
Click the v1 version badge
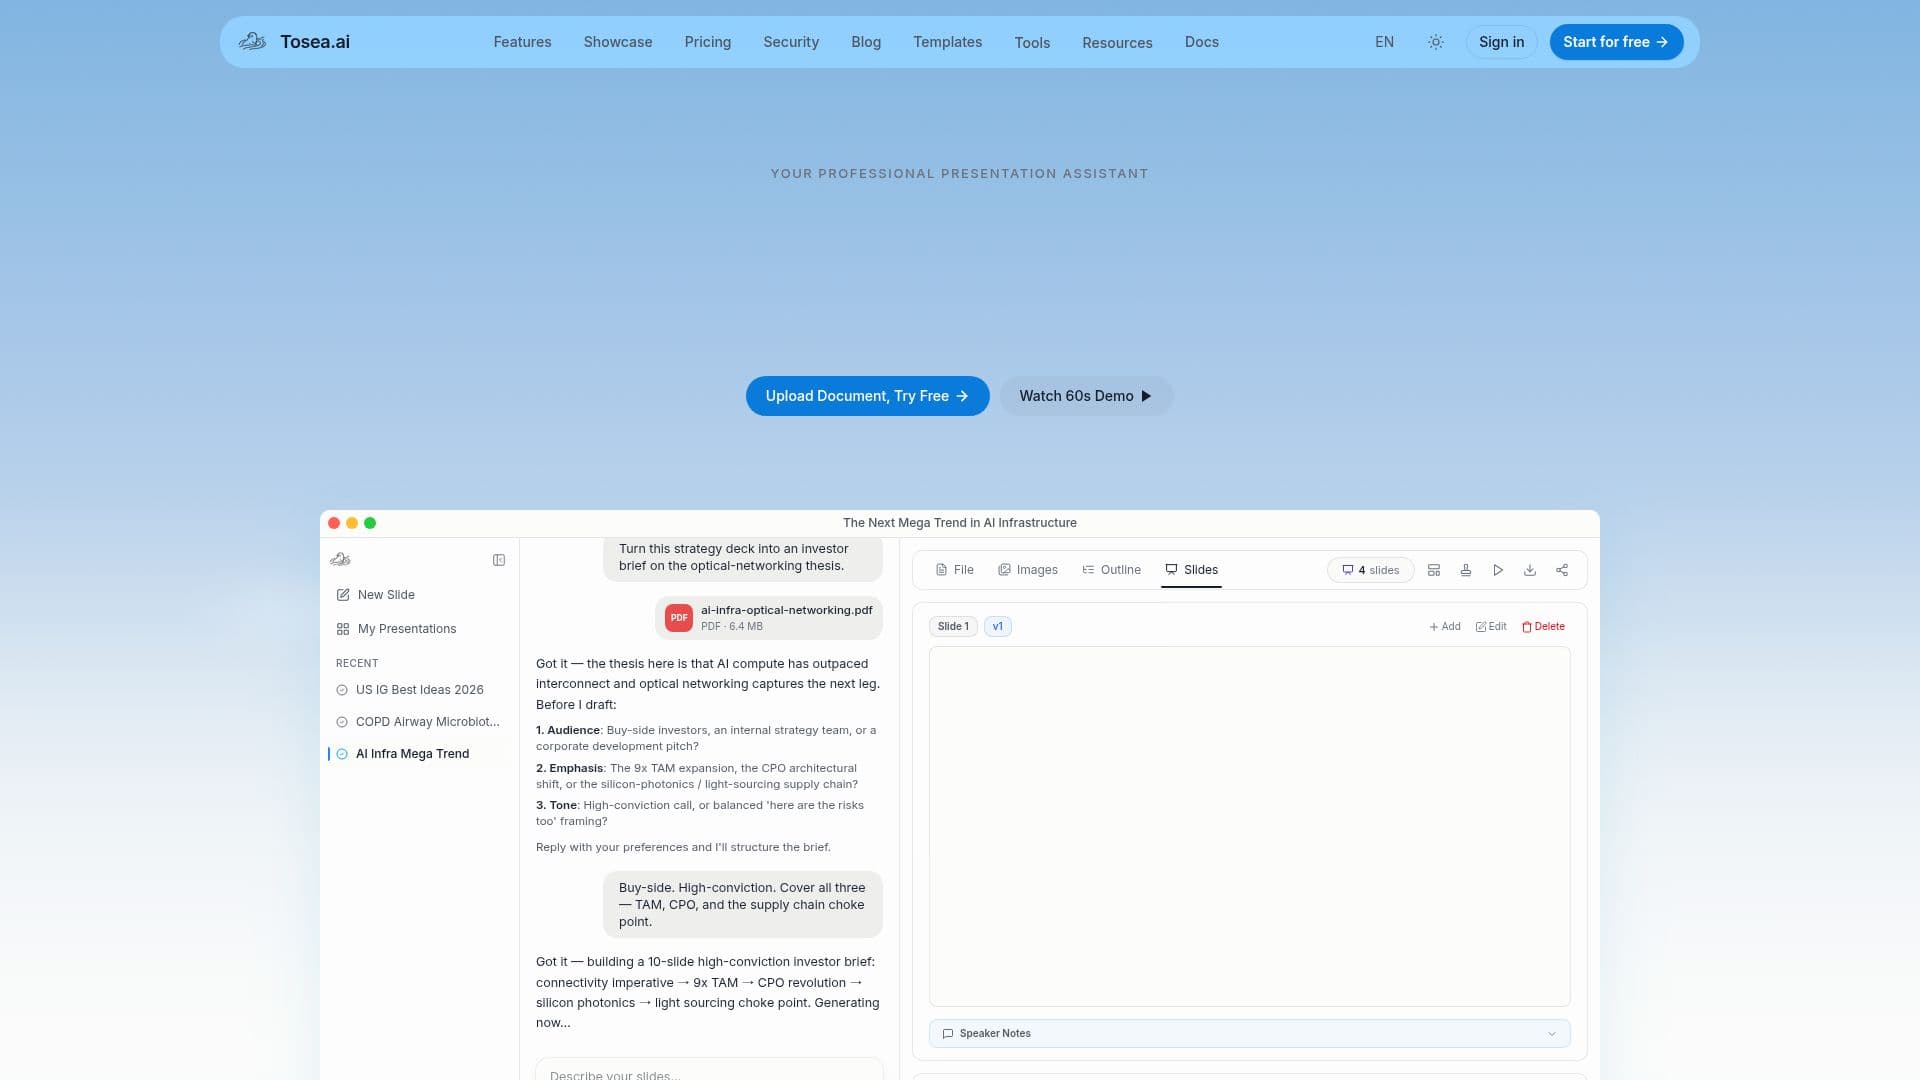997,627
